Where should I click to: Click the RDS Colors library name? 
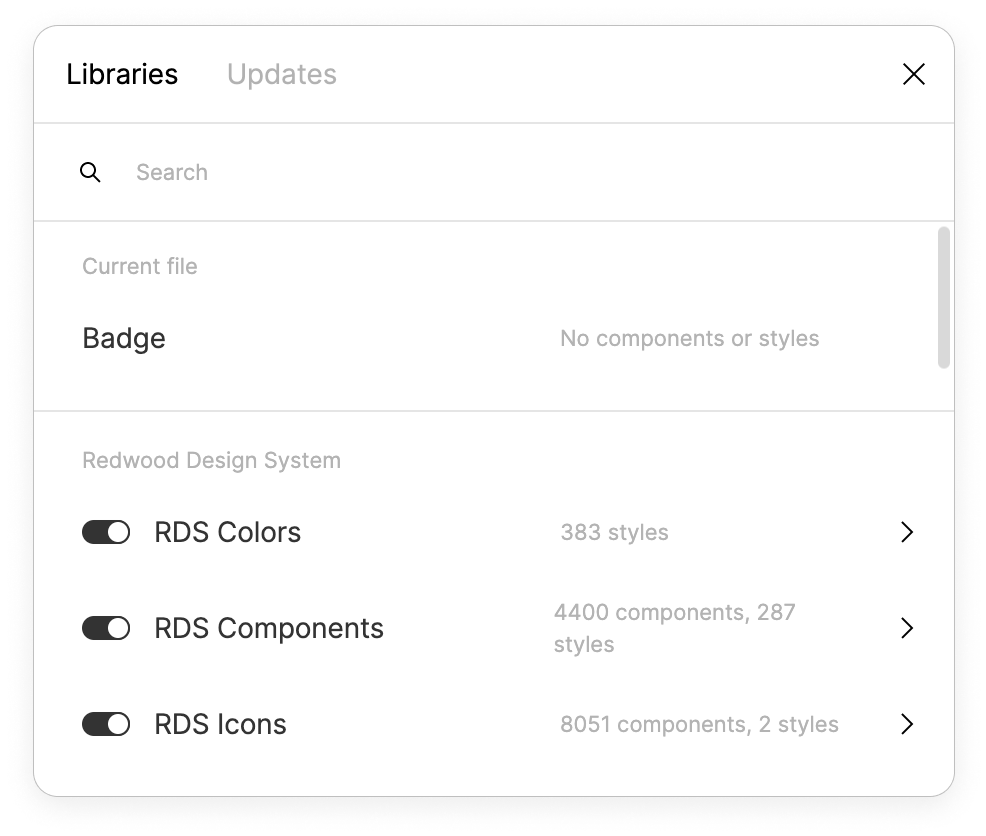[227, 532]
